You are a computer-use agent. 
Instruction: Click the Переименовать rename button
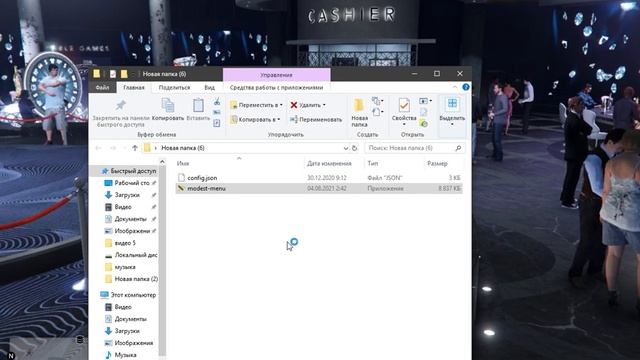(x=316, y=120)
